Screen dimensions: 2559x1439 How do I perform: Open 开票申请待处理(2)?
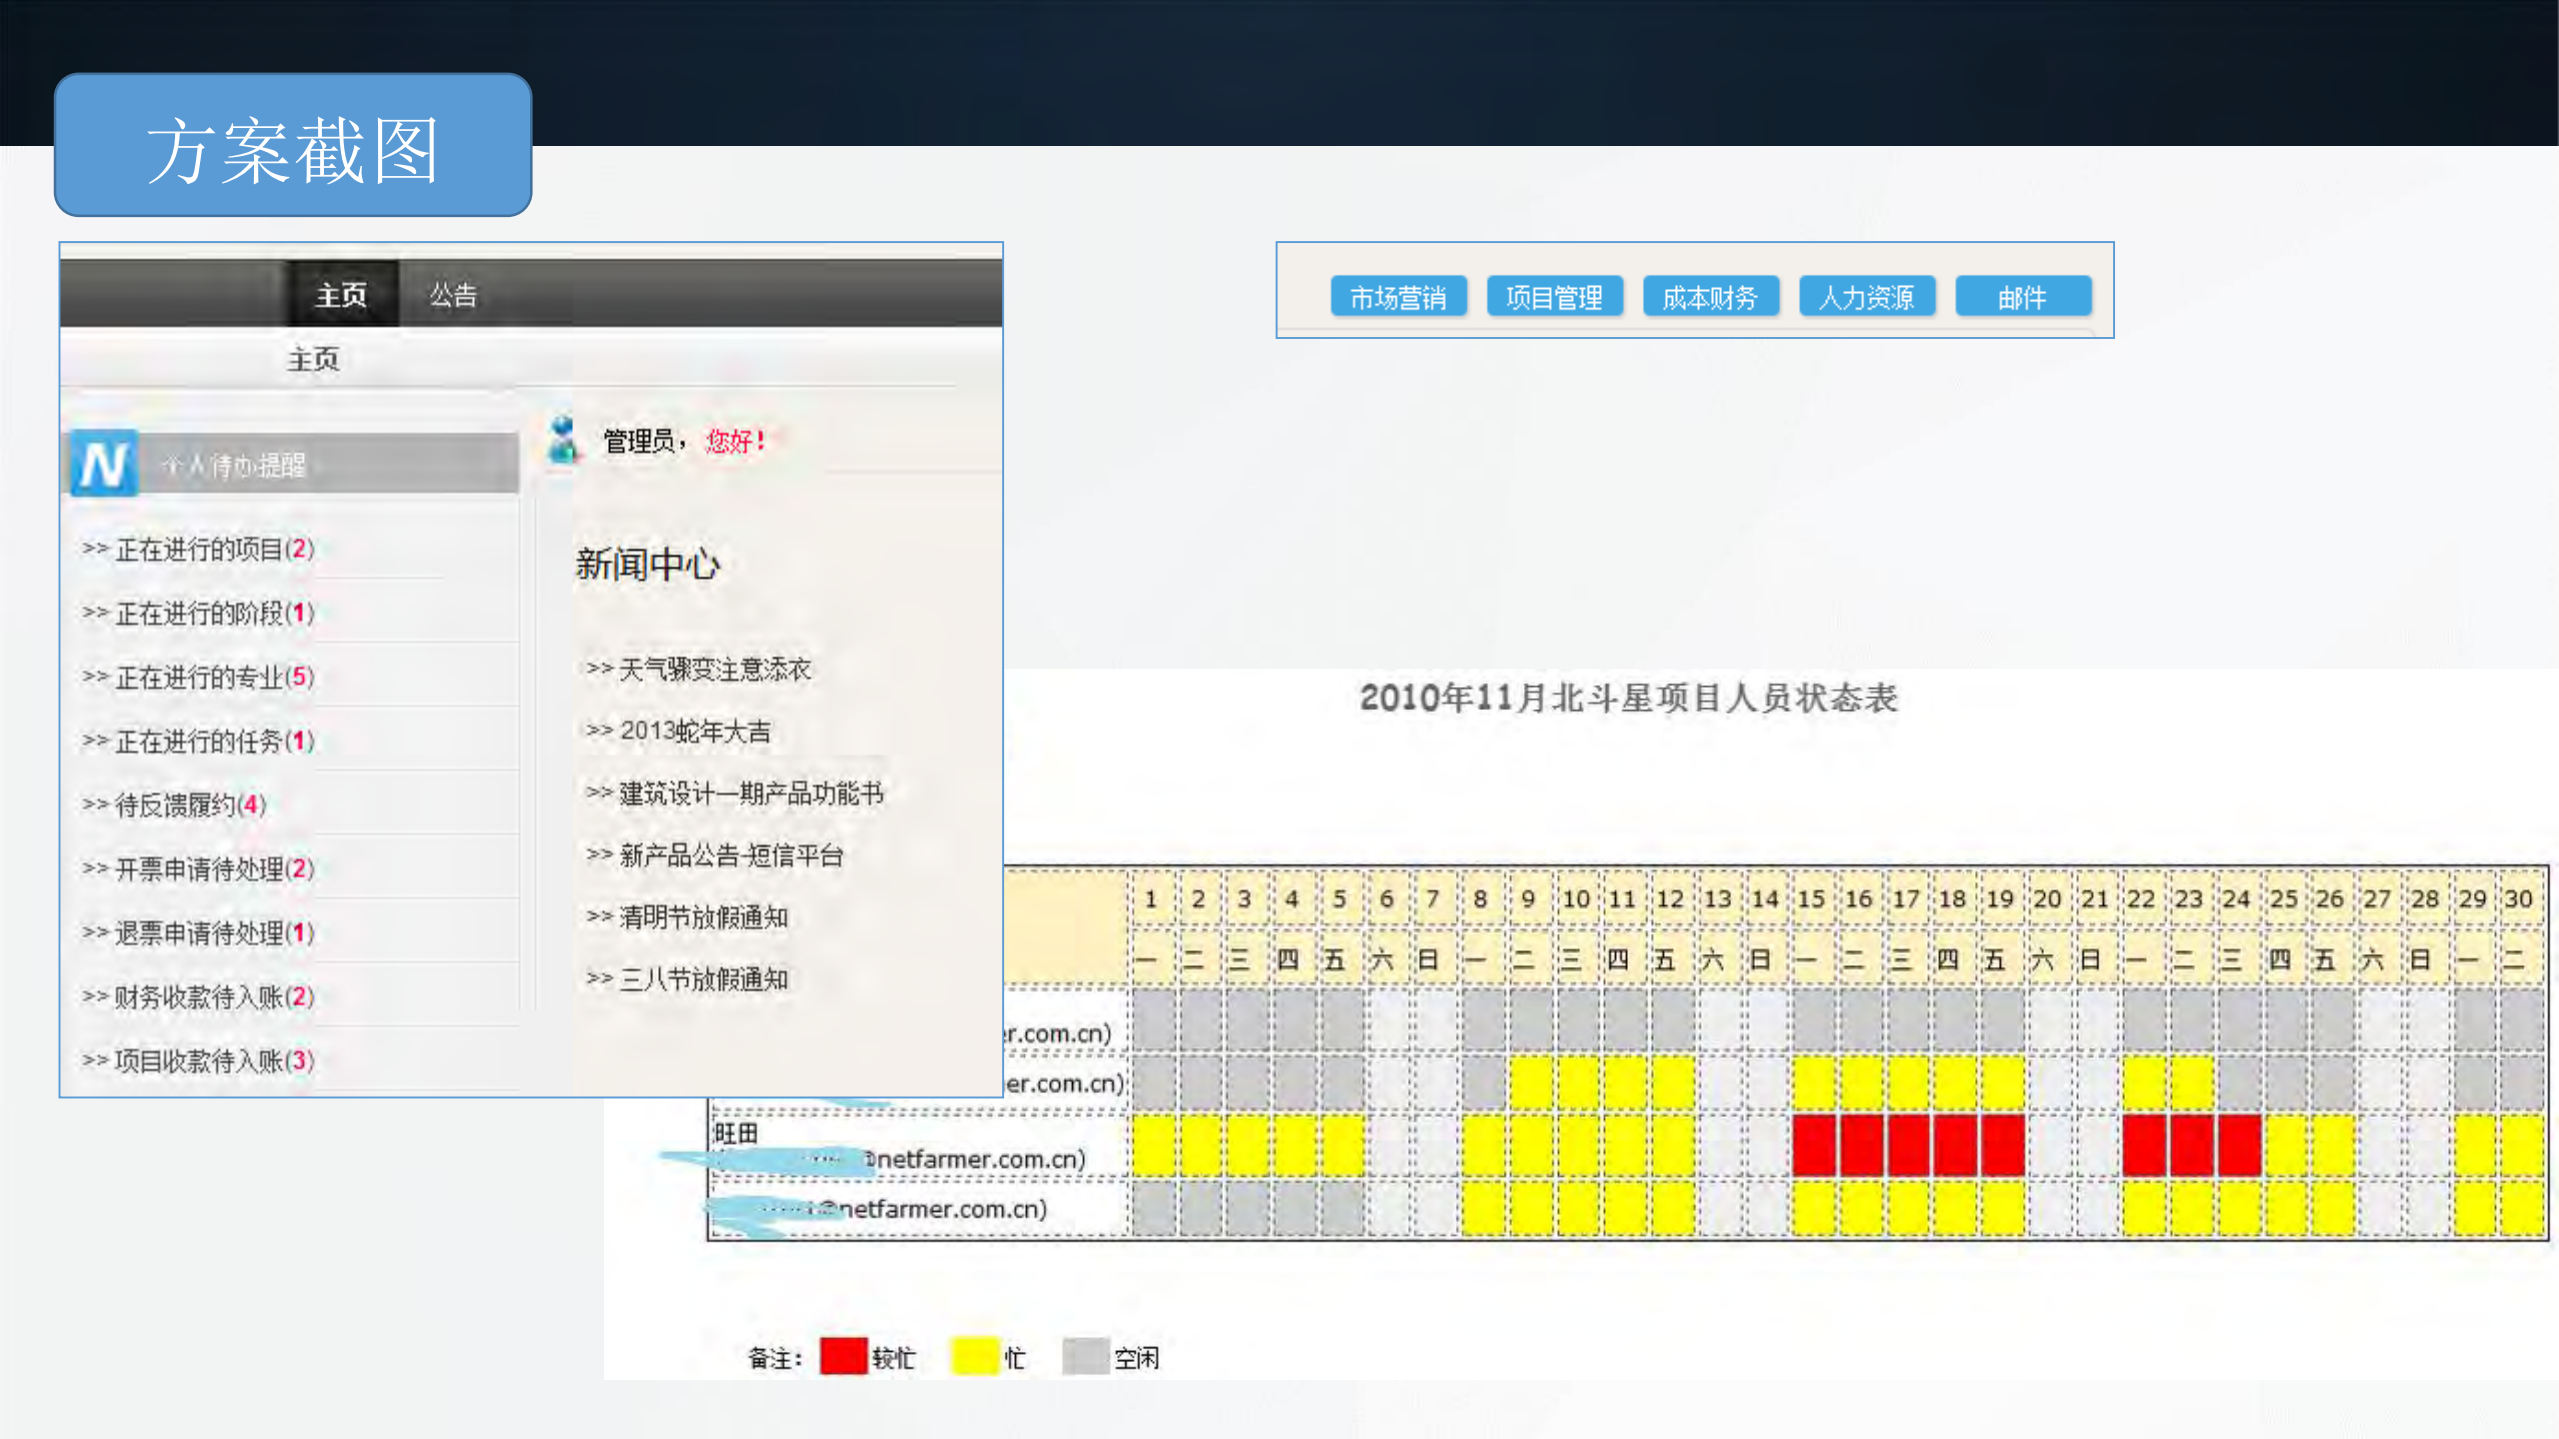199,869
